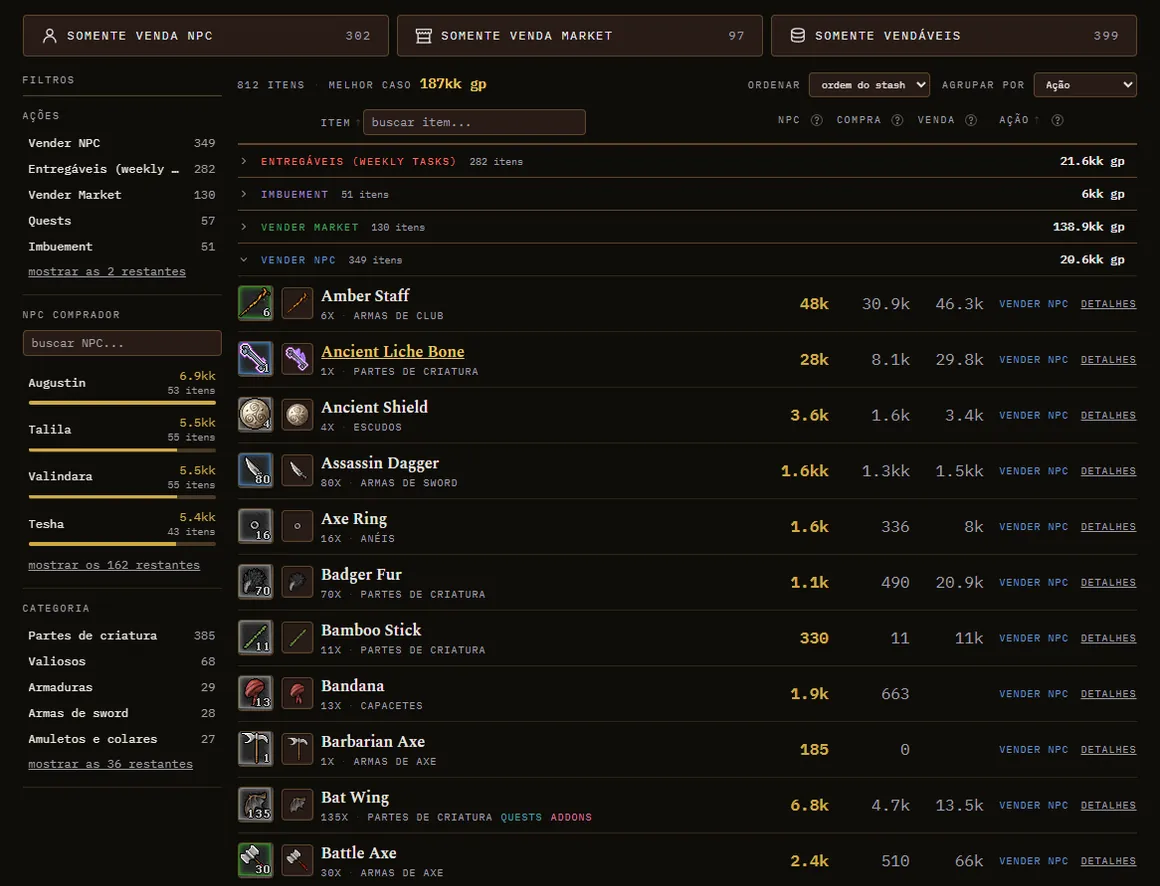Filter by Entregáveis weekly action
This screenshot has width=1160, height=886.
click(x=121, y=169)
